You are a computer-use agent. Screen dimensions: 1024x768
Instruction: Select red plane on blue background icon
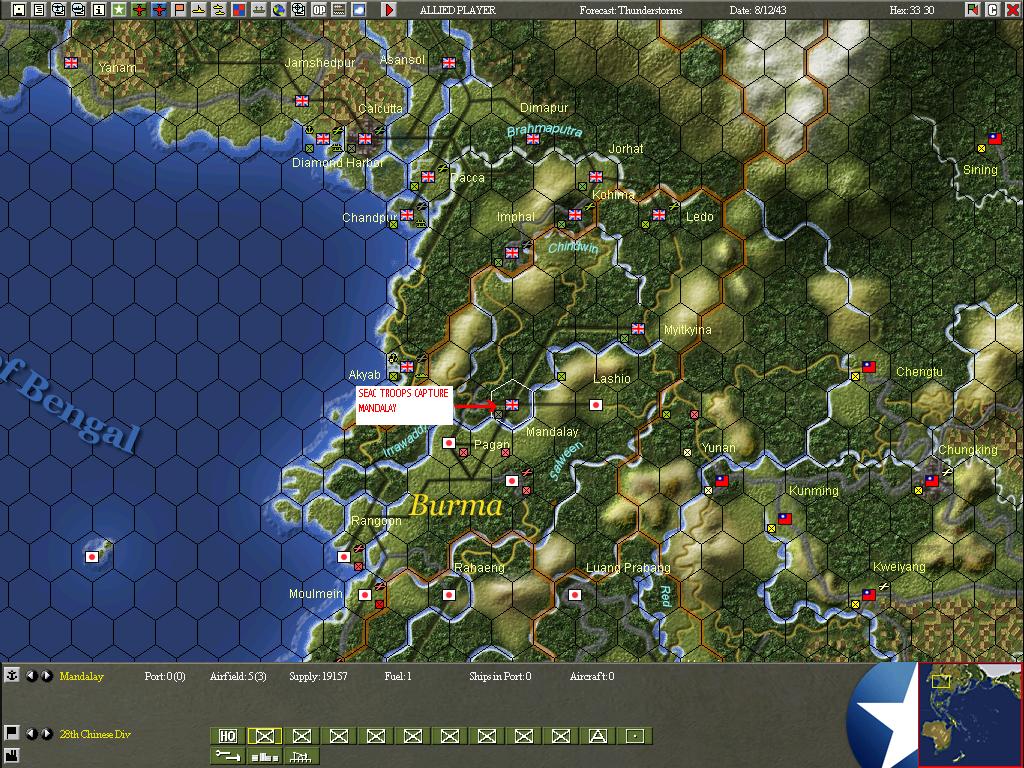(159, 9)
